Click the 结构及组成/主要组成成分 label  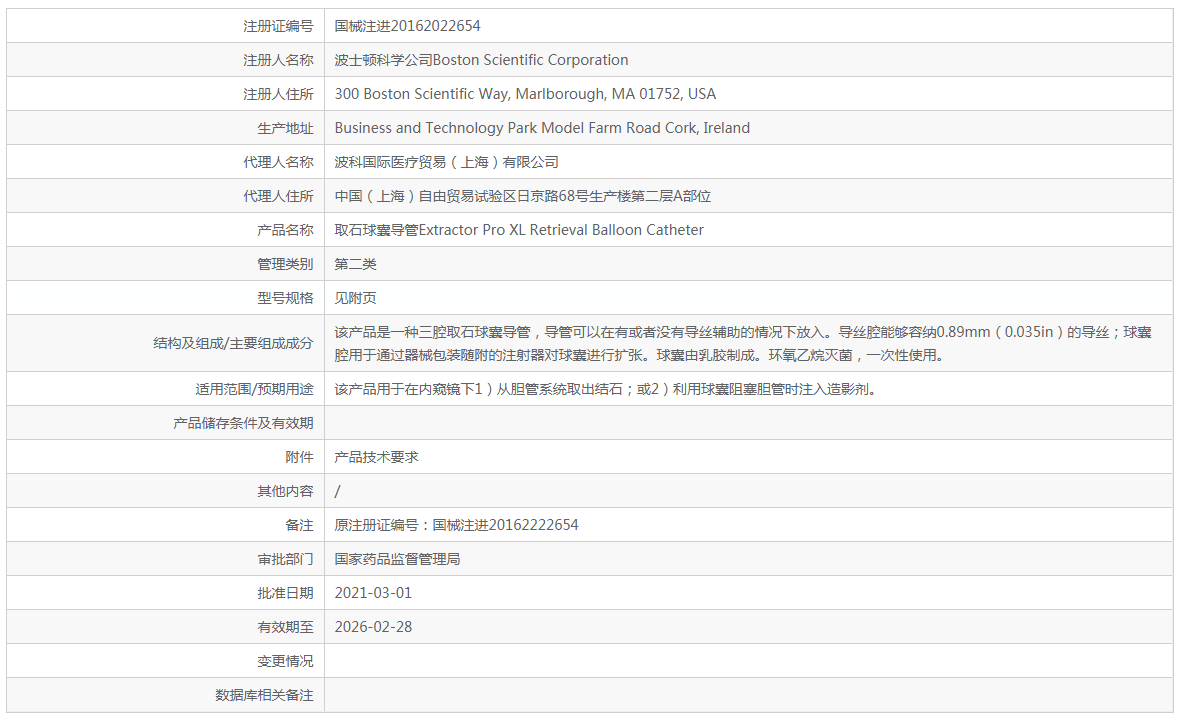tap(234, 343)
